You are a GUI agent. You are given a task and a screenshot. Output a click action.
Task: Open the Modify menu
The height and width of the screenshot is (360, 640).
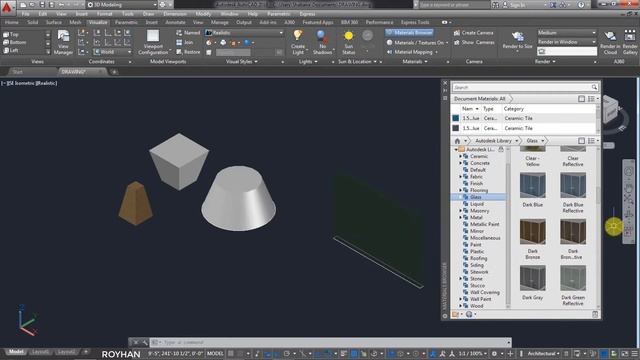203,14
